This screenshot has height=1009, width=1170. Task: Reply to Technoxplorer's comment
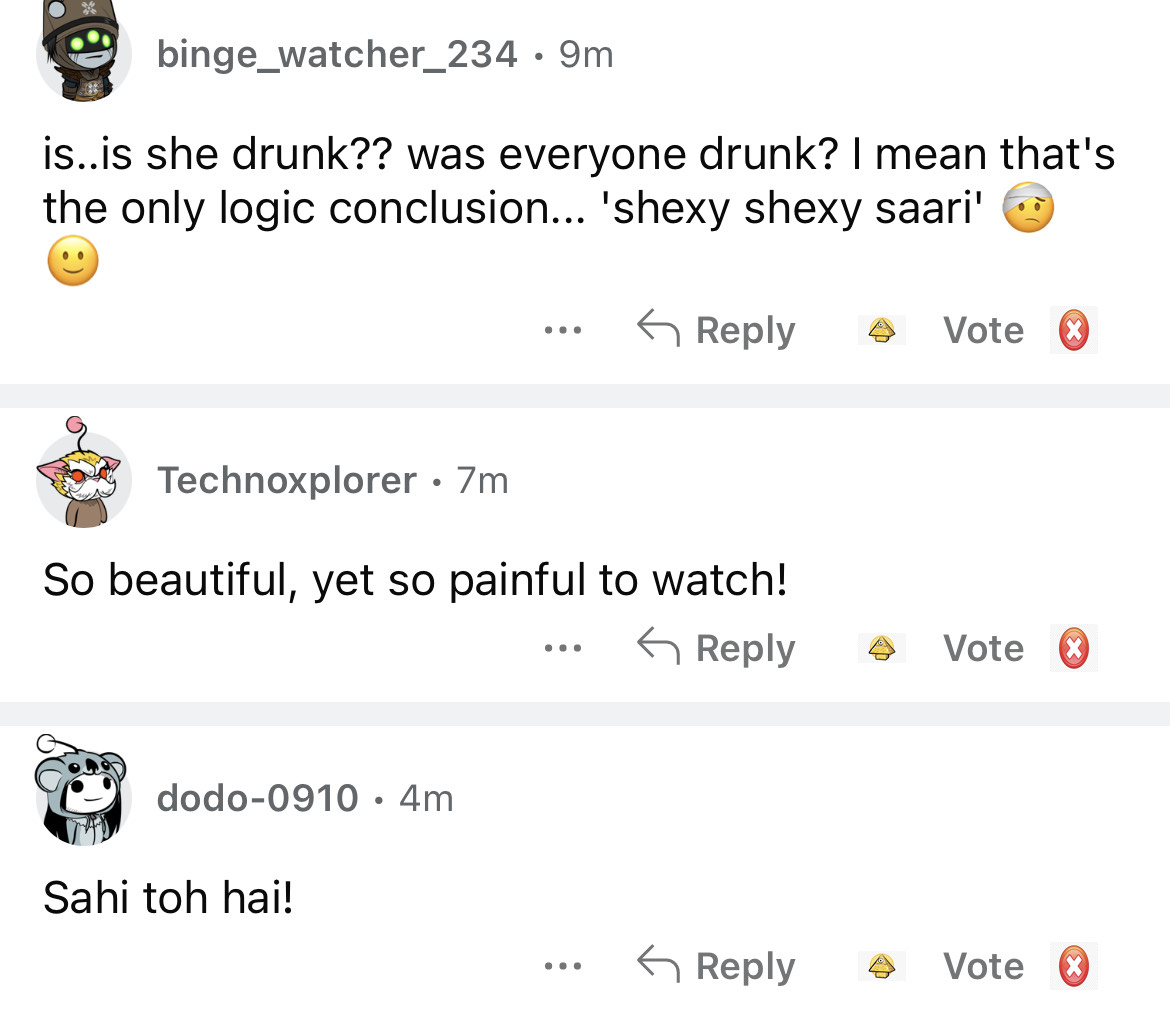point(717,648)
